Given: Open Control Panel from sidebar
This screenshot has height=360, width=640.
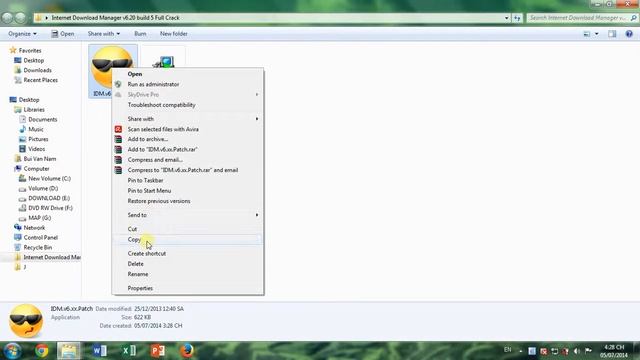Looking at the screenshot, I should point(40,238).
